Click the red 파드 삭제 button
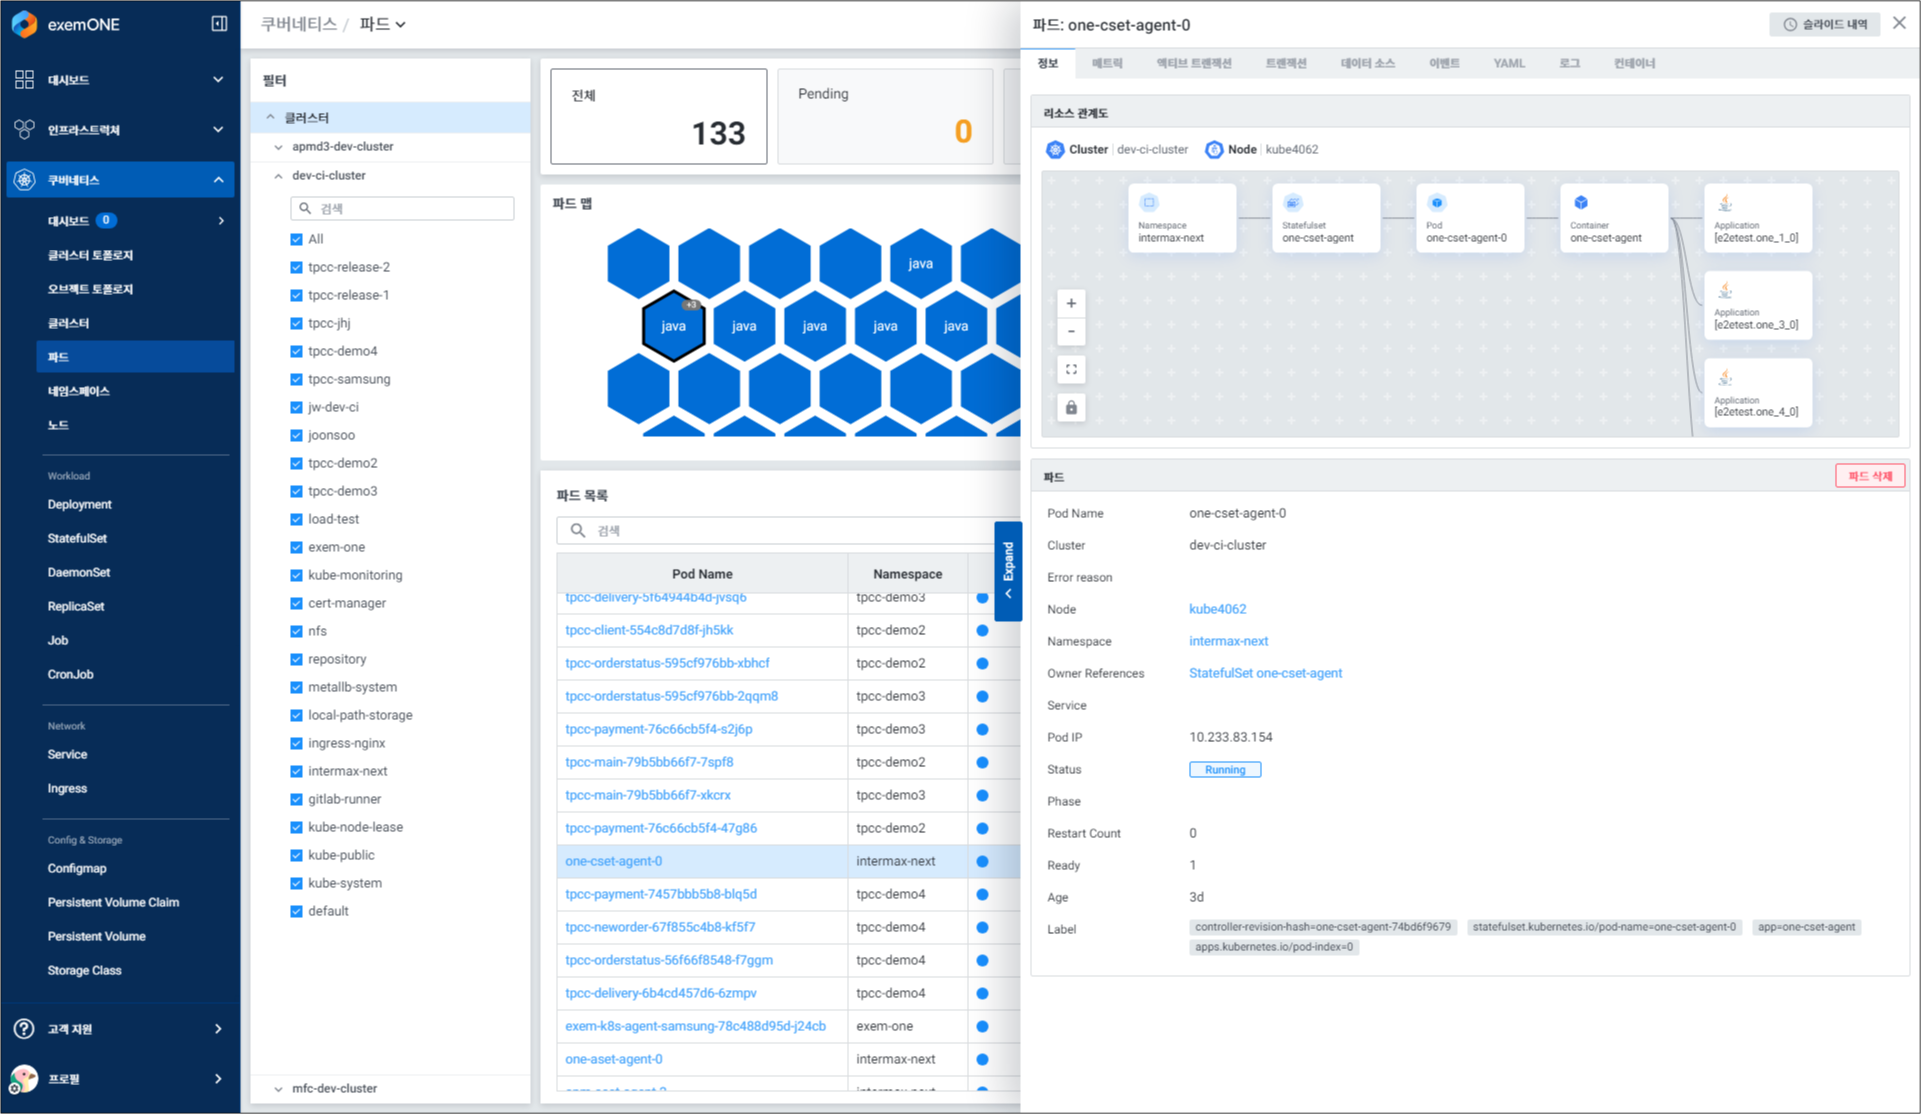The image size is (1921, 1114). coord(1869,476)
